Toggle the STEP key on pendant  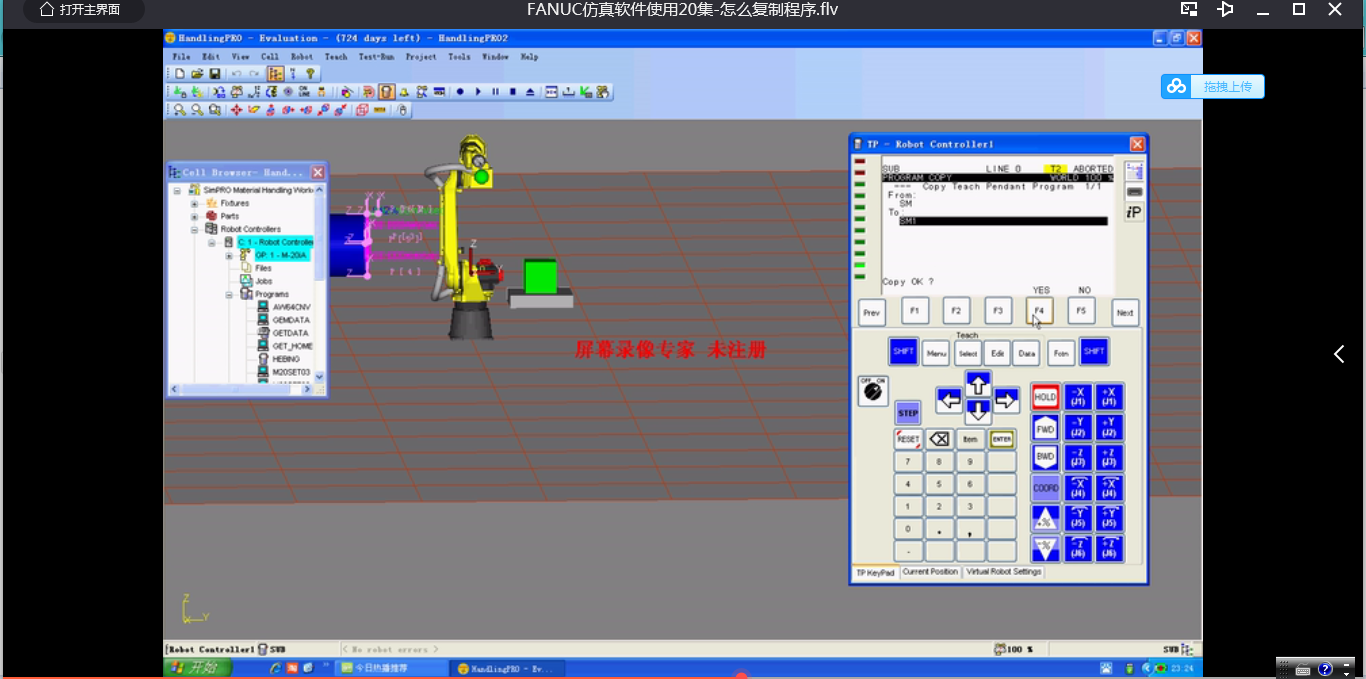pos(907,413)
